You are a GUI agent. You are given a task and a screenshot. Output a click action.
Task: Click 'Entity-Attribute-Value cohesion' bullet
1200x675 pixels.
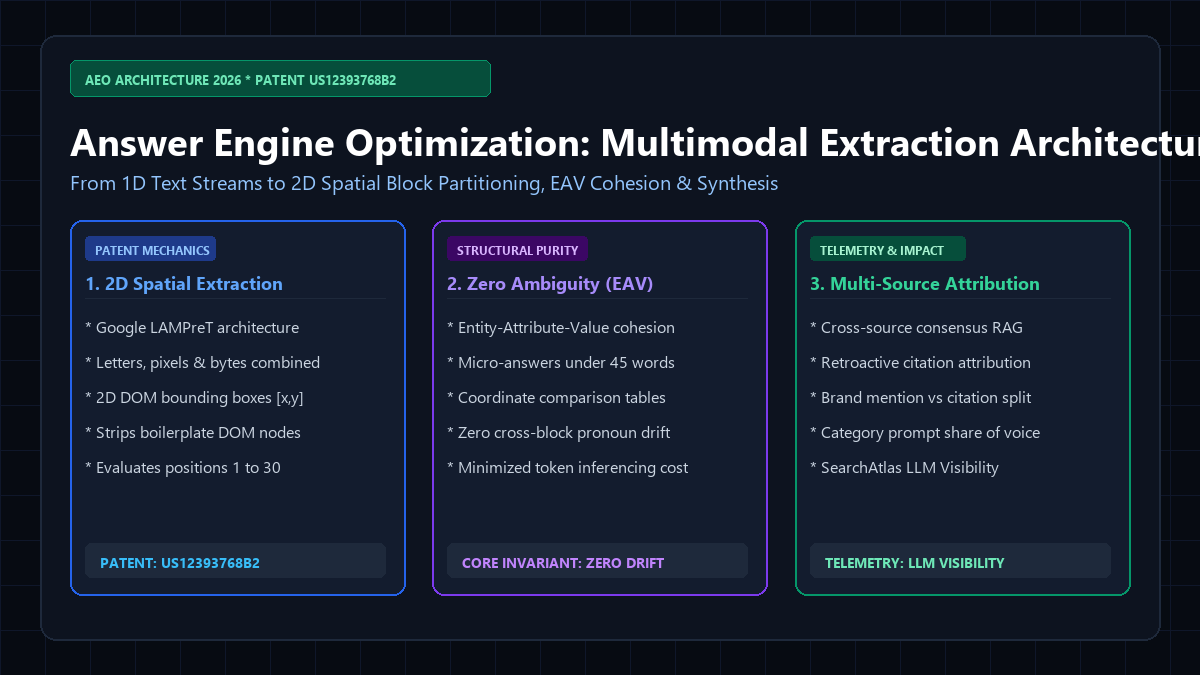click(561, 328)
